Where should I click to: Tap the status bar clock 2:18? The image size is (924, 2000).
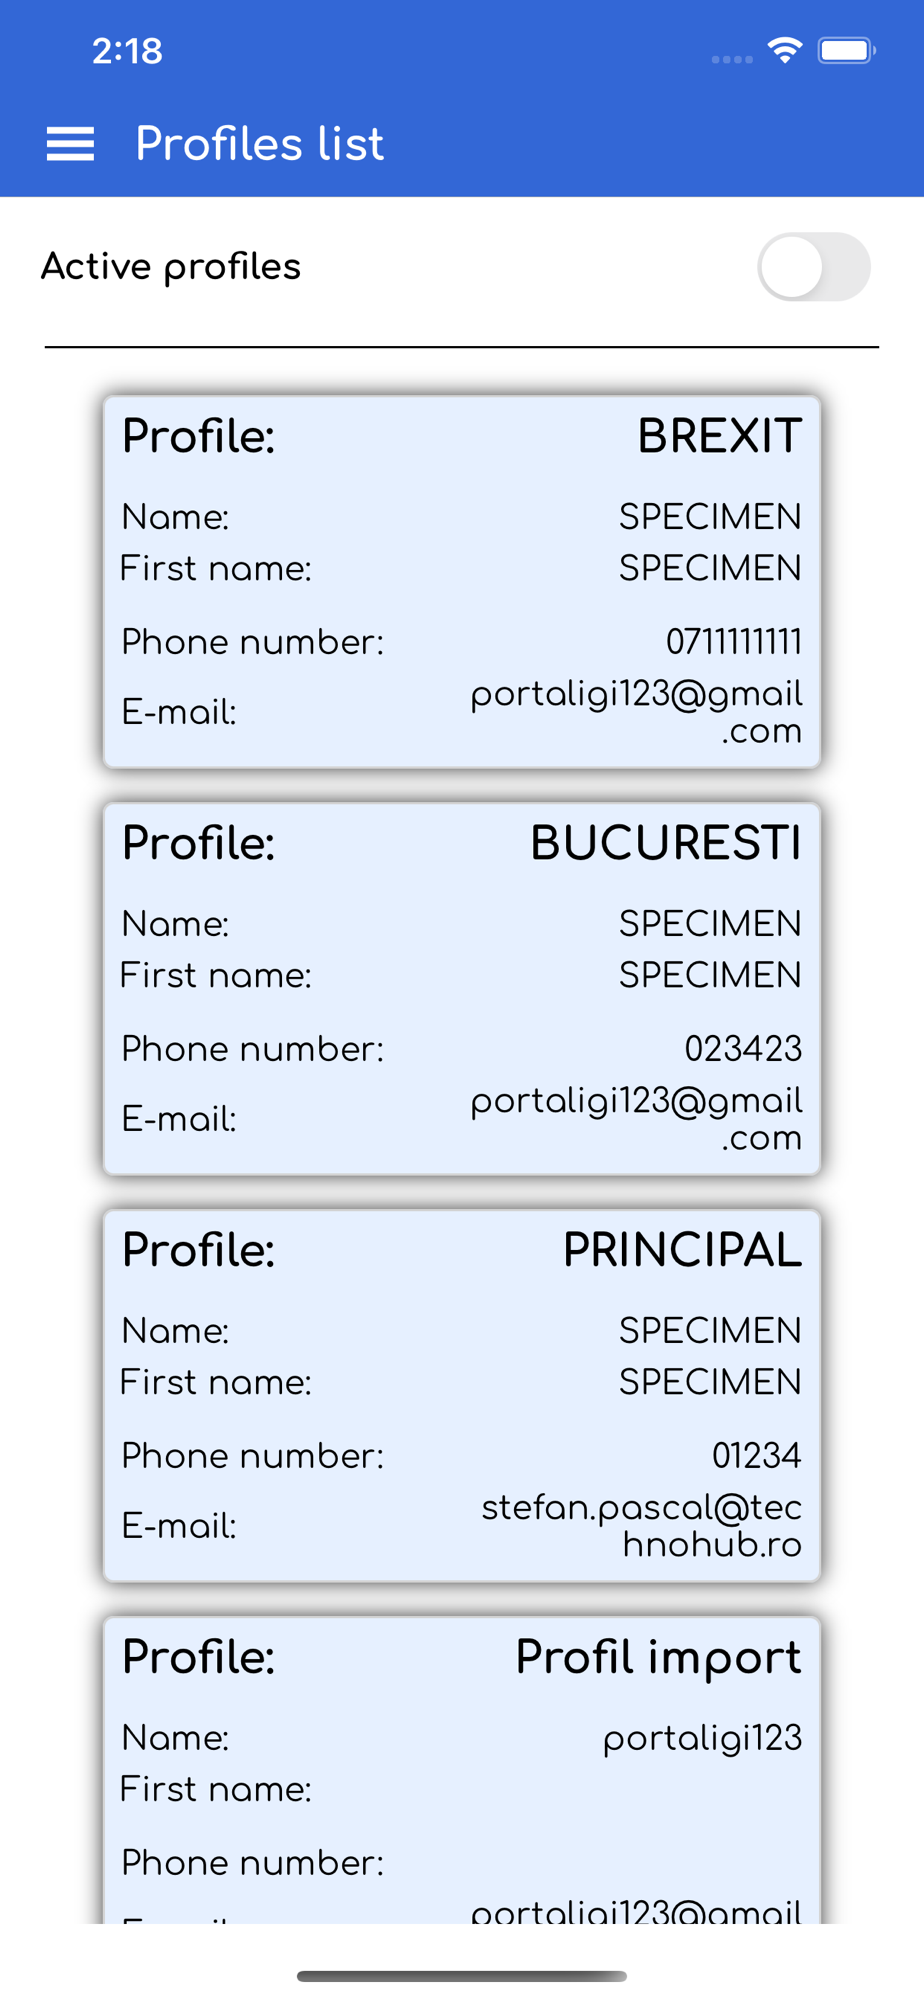point(127,51)
